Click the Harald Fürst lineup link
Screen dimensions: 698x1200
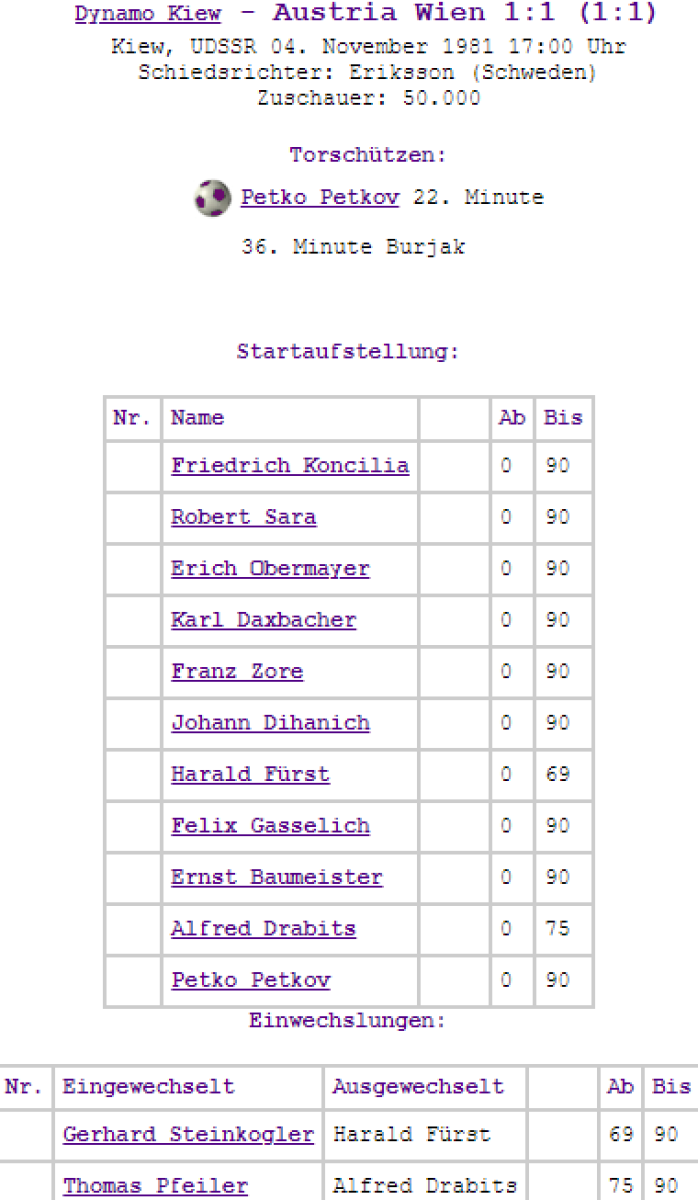click(250, 775)
